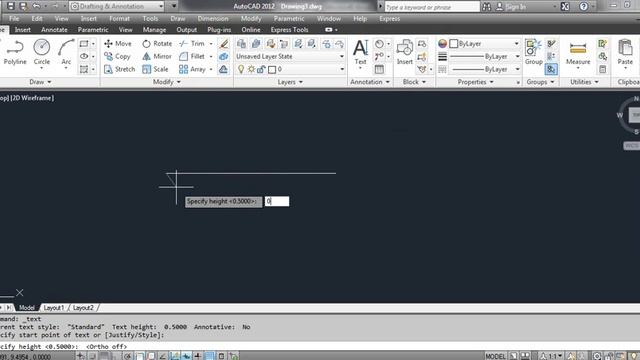This screenshot has width=640, height=360.
Task: Click the Group icon
Action: point(533,52)
